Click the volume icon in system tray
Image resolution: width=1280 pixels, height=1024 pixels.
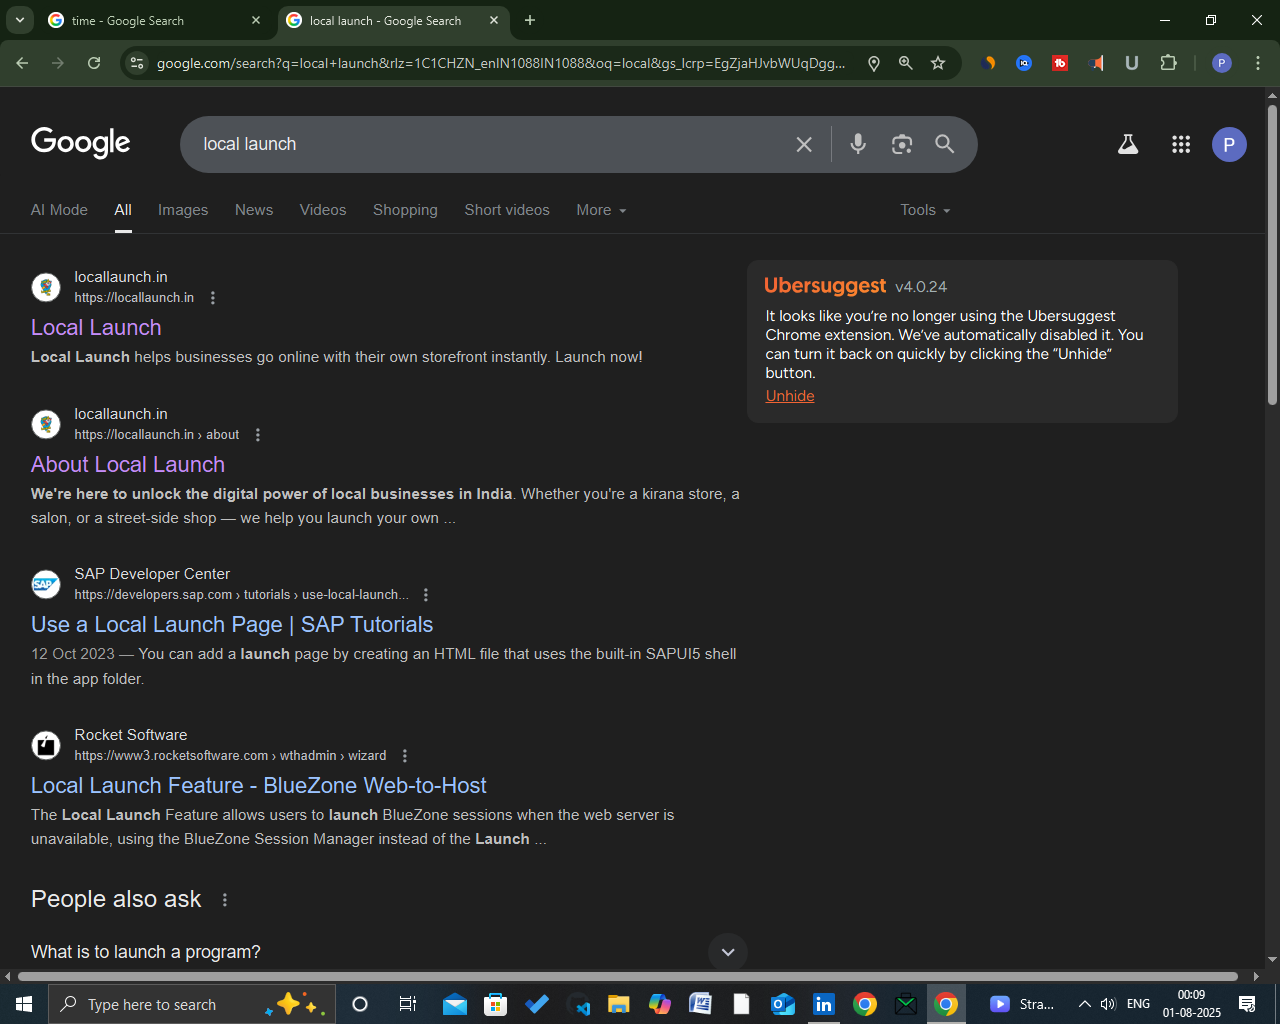pyautogui.click(x=1108, y=1004)
